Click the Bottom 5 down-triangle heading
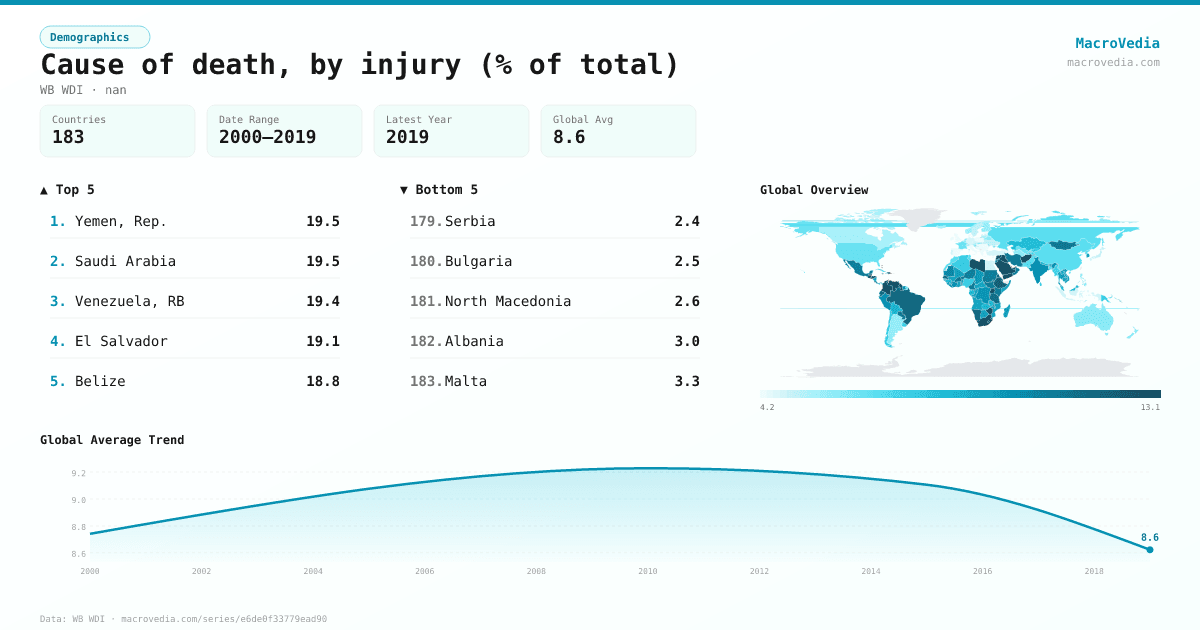This screenshot has height=630, width=1200. (439, 189)
